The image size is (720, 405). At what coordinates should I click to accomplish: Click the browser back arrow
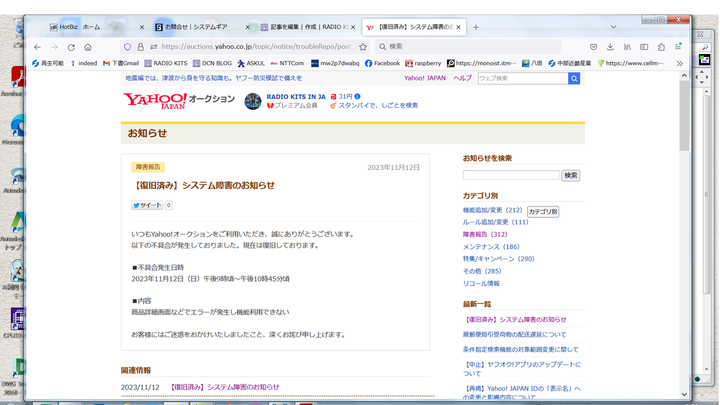[x=38, y=47]
